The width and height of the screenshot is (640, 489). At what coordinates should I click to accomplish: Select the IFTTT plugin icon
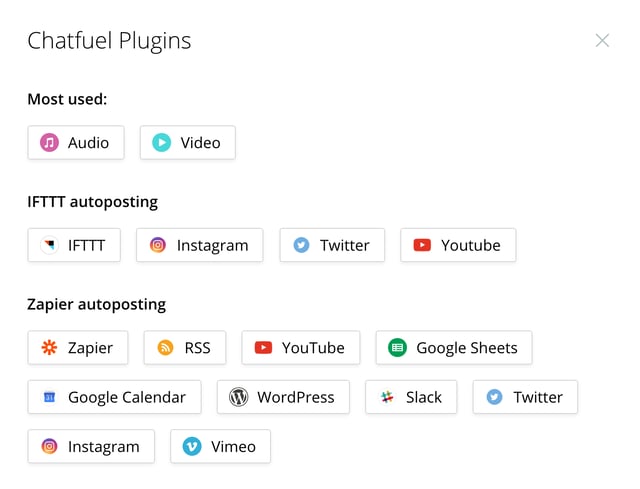49,245
